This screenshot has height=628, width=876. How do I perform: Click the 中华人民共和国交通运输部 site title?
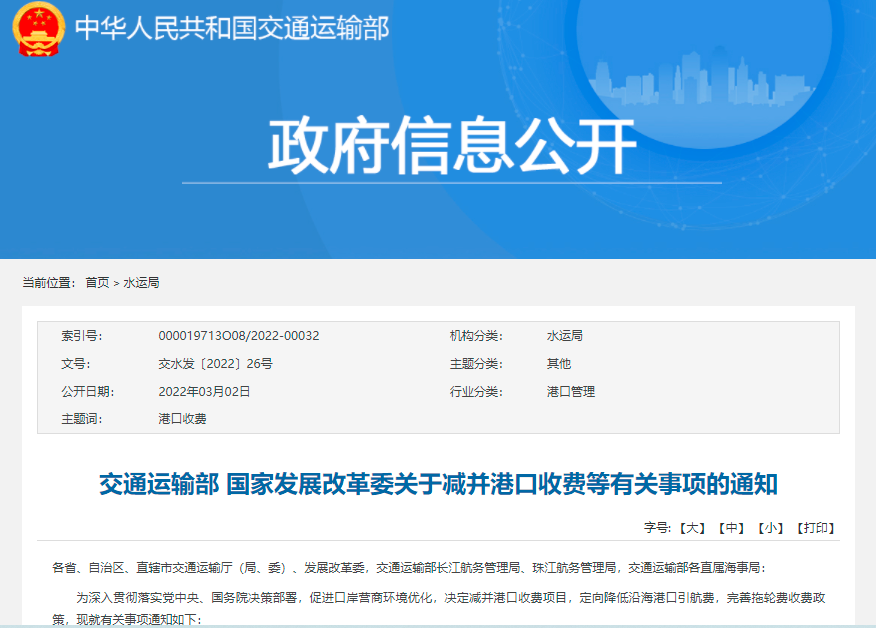tap(232, 28)
